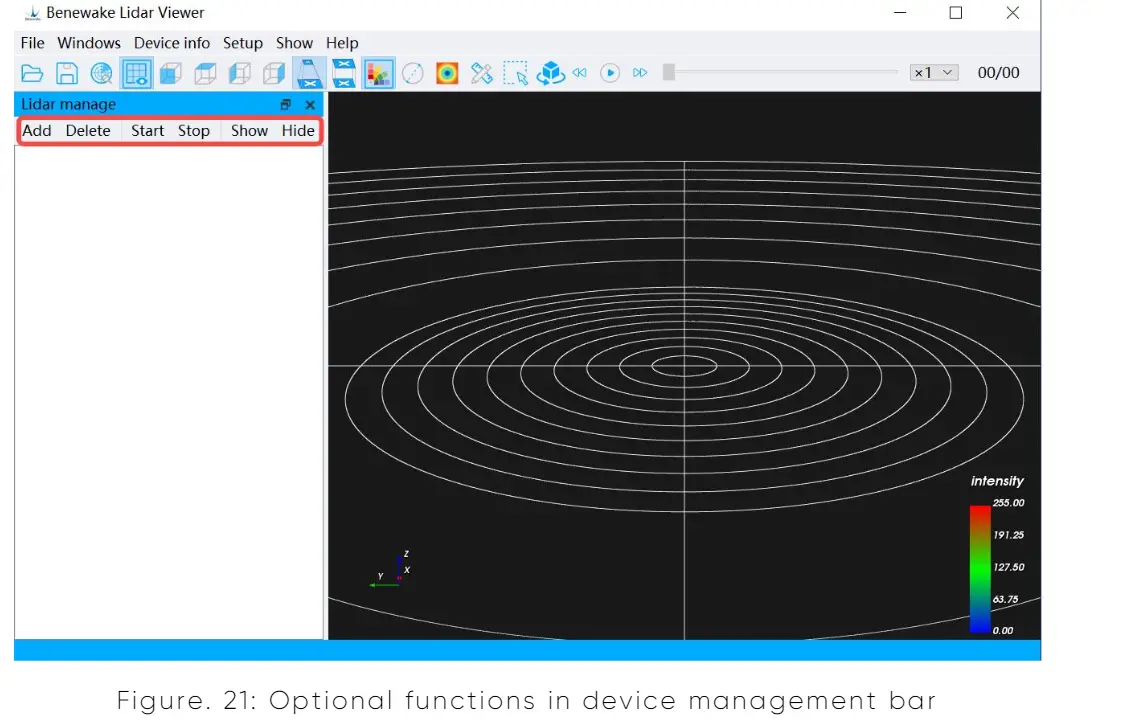
Task: Open the Device info menu
Action: [172, 43]
